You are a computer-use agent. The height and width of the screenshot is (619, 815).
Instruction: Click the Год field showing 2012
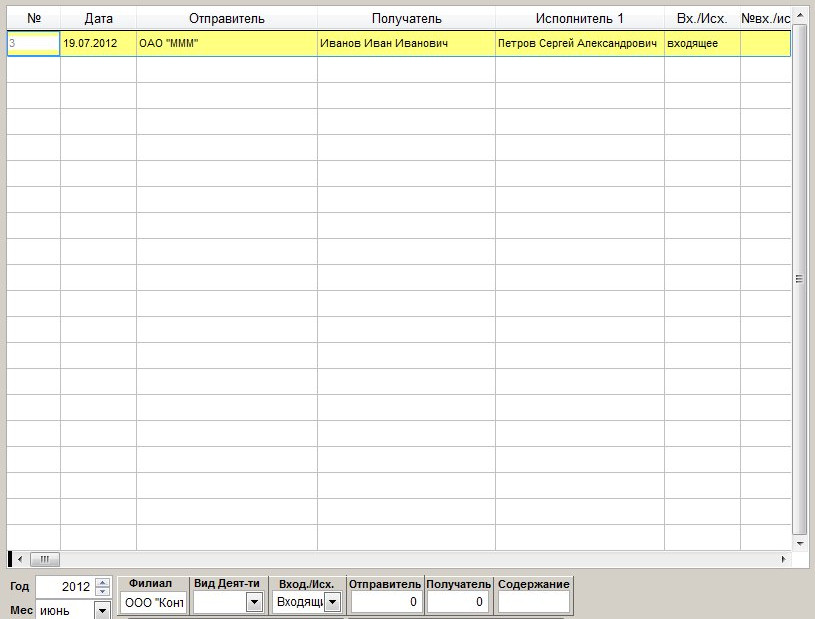tap(66, 587)
